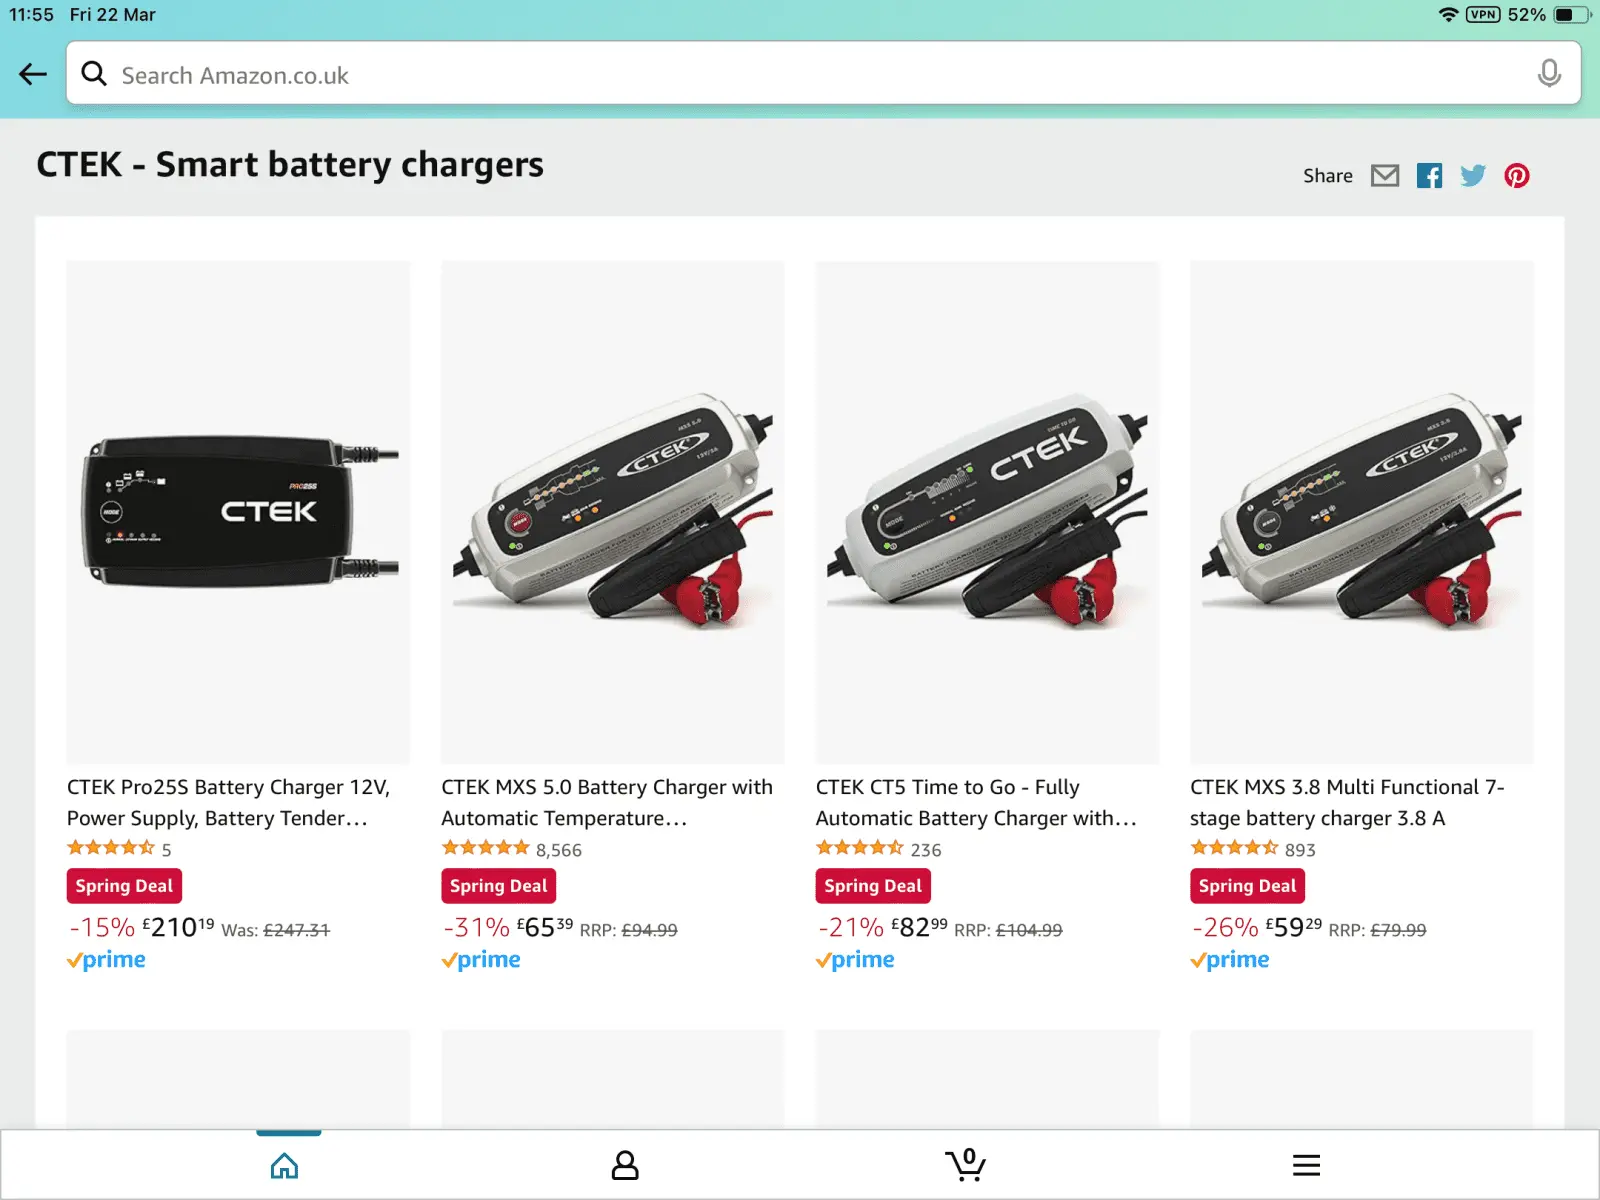Tap the back arrow icon
1600x1200 pixels.
(33, 74)
